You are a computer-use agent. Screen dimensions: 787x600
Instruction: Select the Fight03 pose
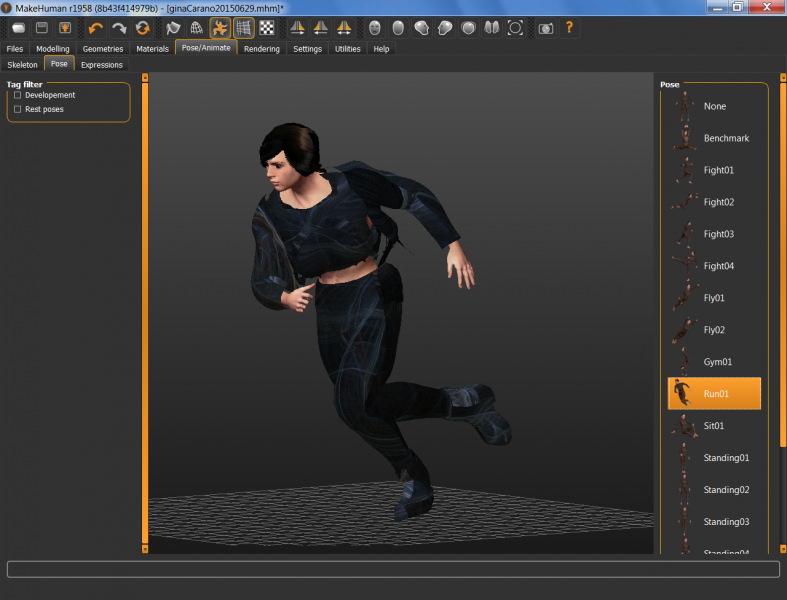pos(718,234)
